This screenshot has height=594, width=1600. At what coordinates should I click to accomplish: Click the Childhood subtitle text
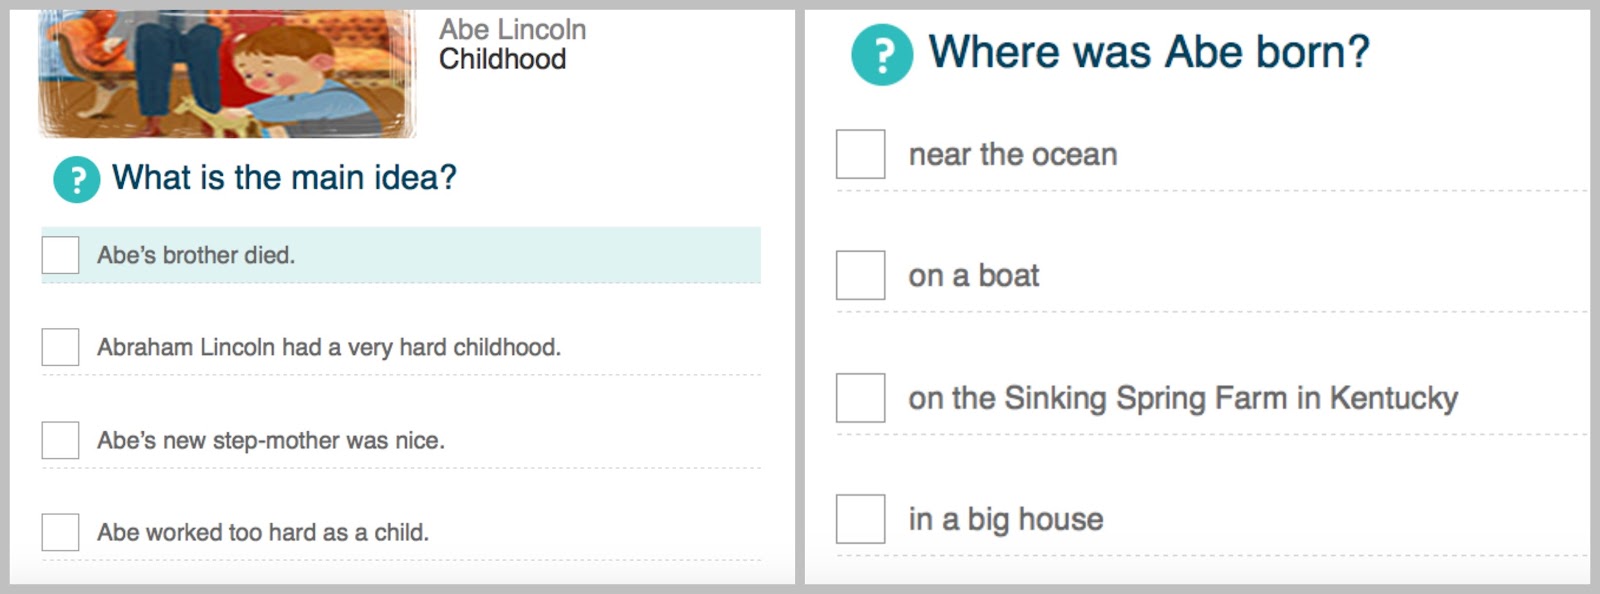pyautogui.click(x=503, y=59)
